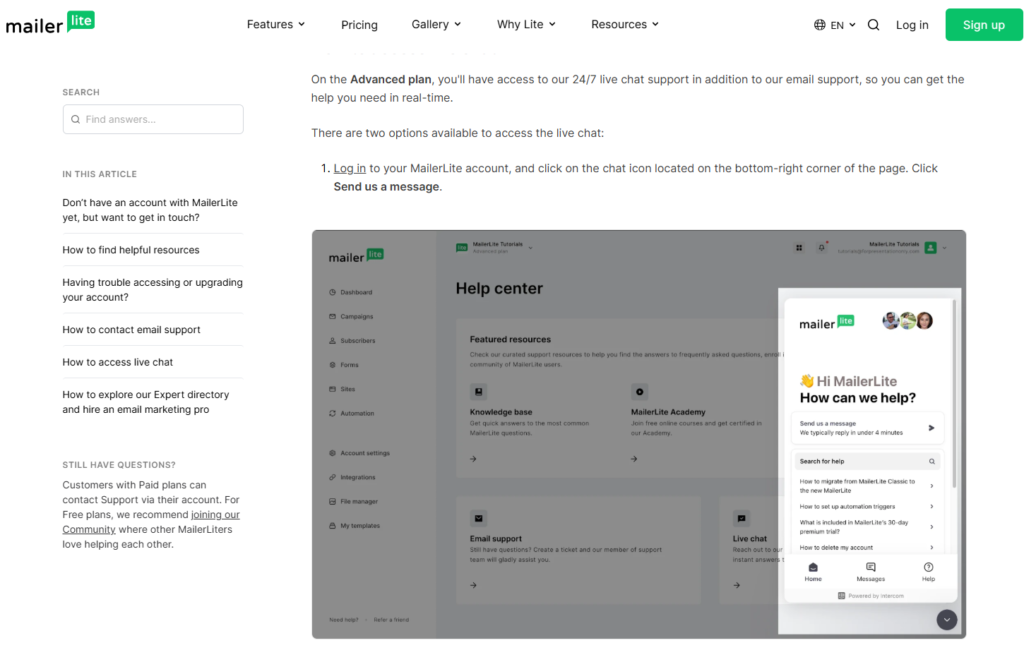Viewport: 1024px width, 662px height.
Task: Click the green Sign up button
Action: pos(984,25)
